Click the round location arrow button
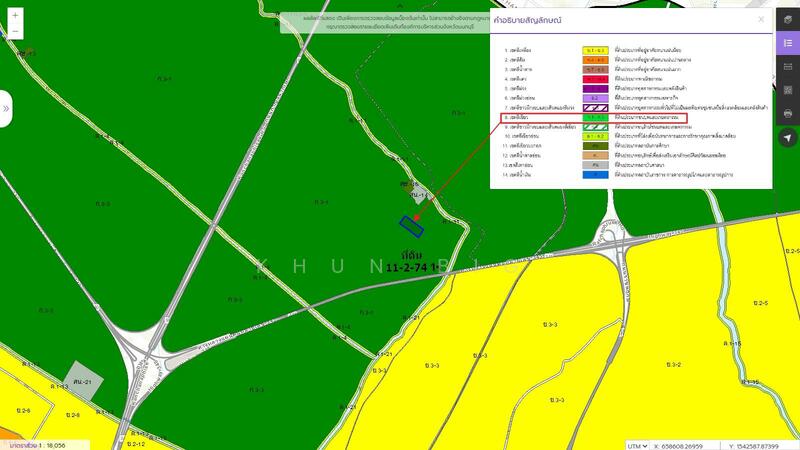800x450 pixels. (x=787, y=139)
